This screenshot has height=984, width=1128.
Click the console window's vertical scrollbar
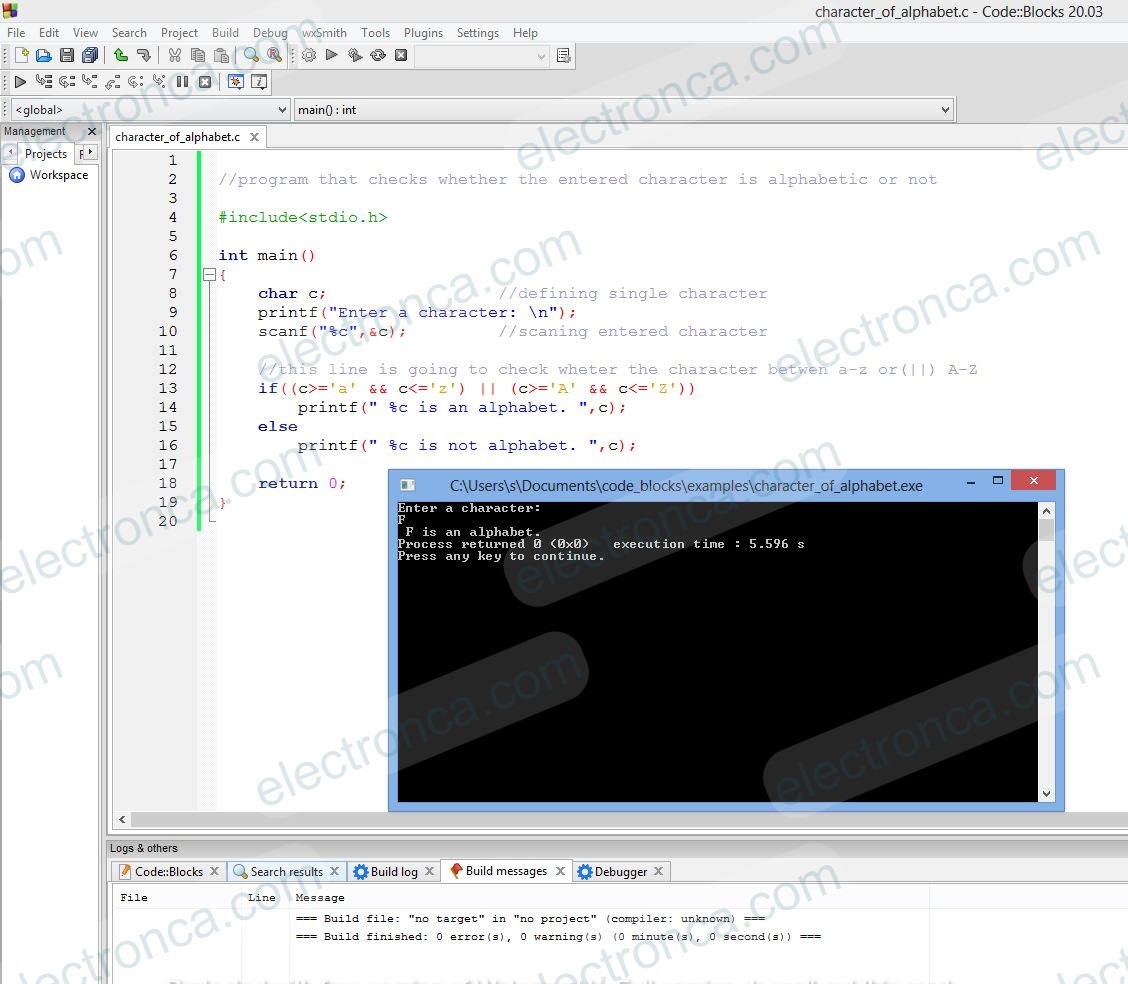tap(1046, 650)
